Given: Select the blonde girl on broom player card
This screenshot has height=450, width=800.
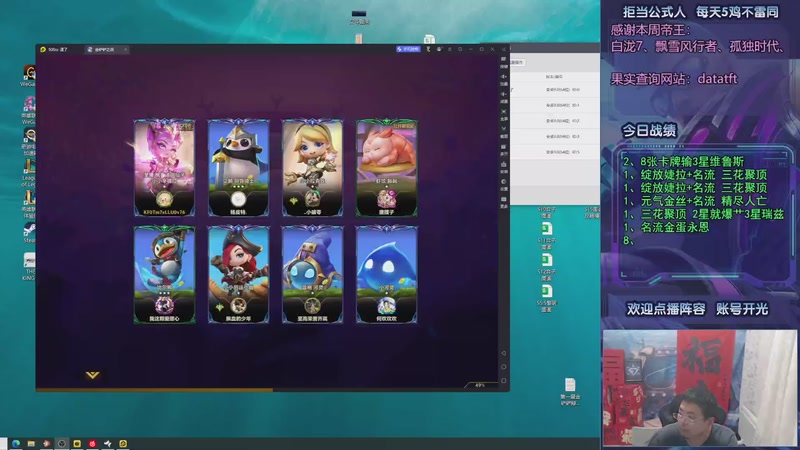Looking at the screenshot, I should (x=312, y=168).
